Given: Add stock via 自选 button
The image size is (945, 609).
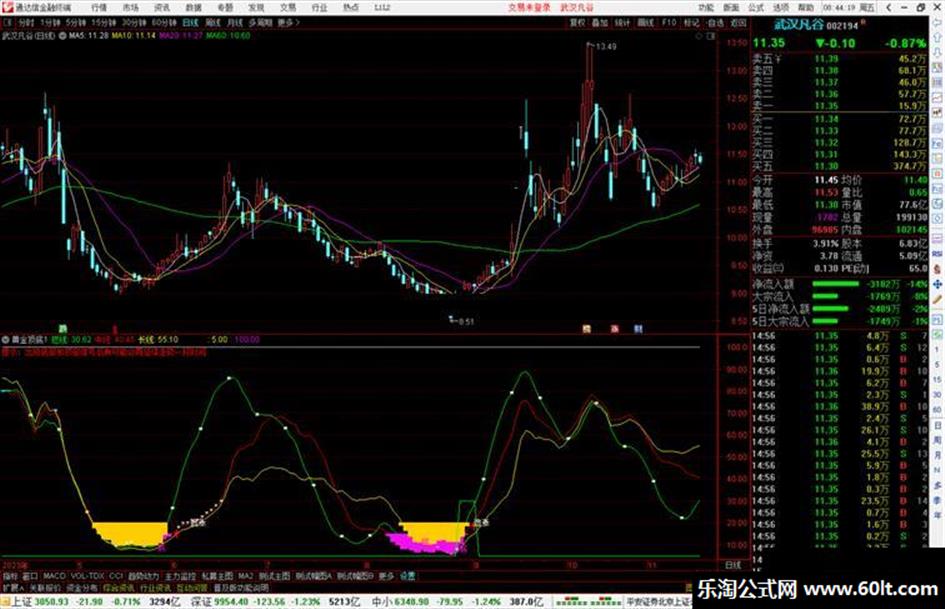Looking at the screenshot, I should pyautogui.click(x=715, y=22).
